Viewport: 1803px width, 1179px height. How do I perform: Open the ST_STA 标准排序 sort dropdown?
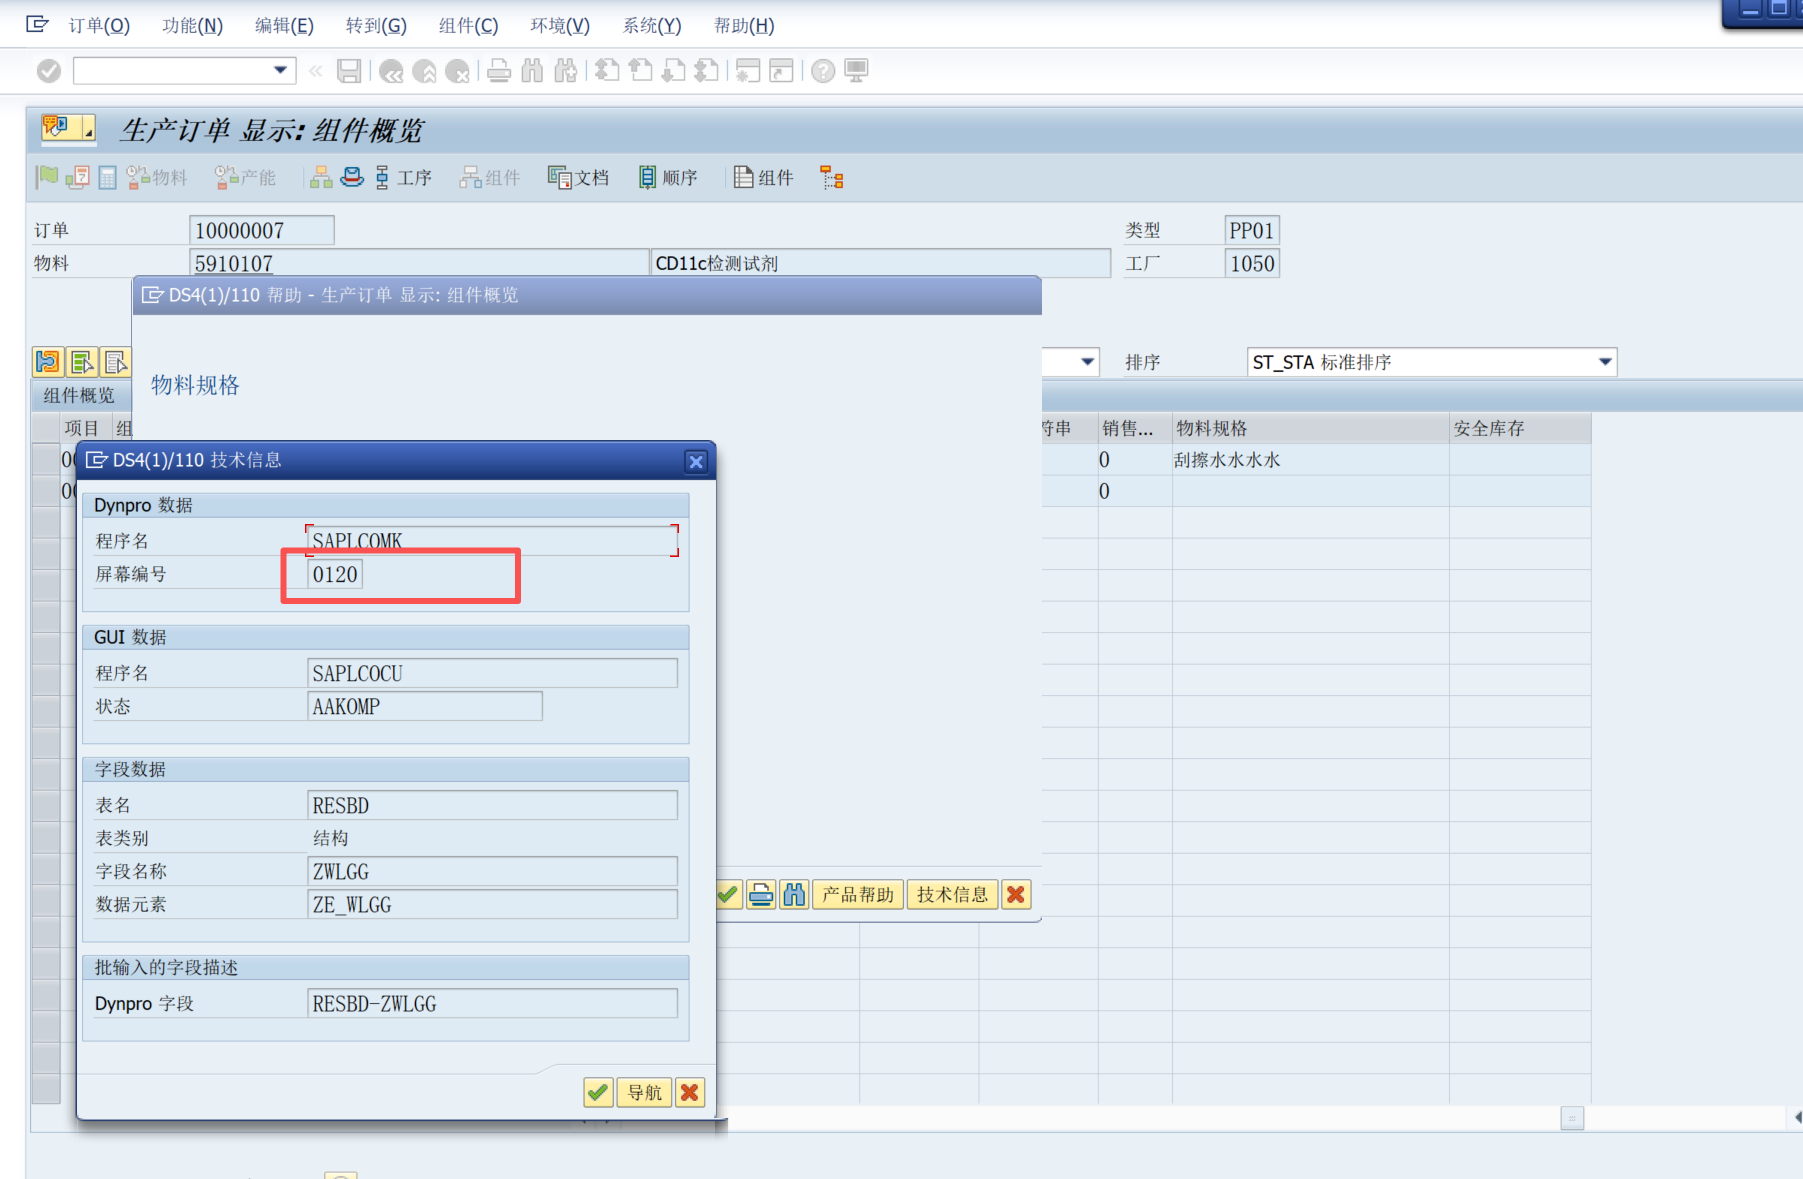(x=1605, y=362)
